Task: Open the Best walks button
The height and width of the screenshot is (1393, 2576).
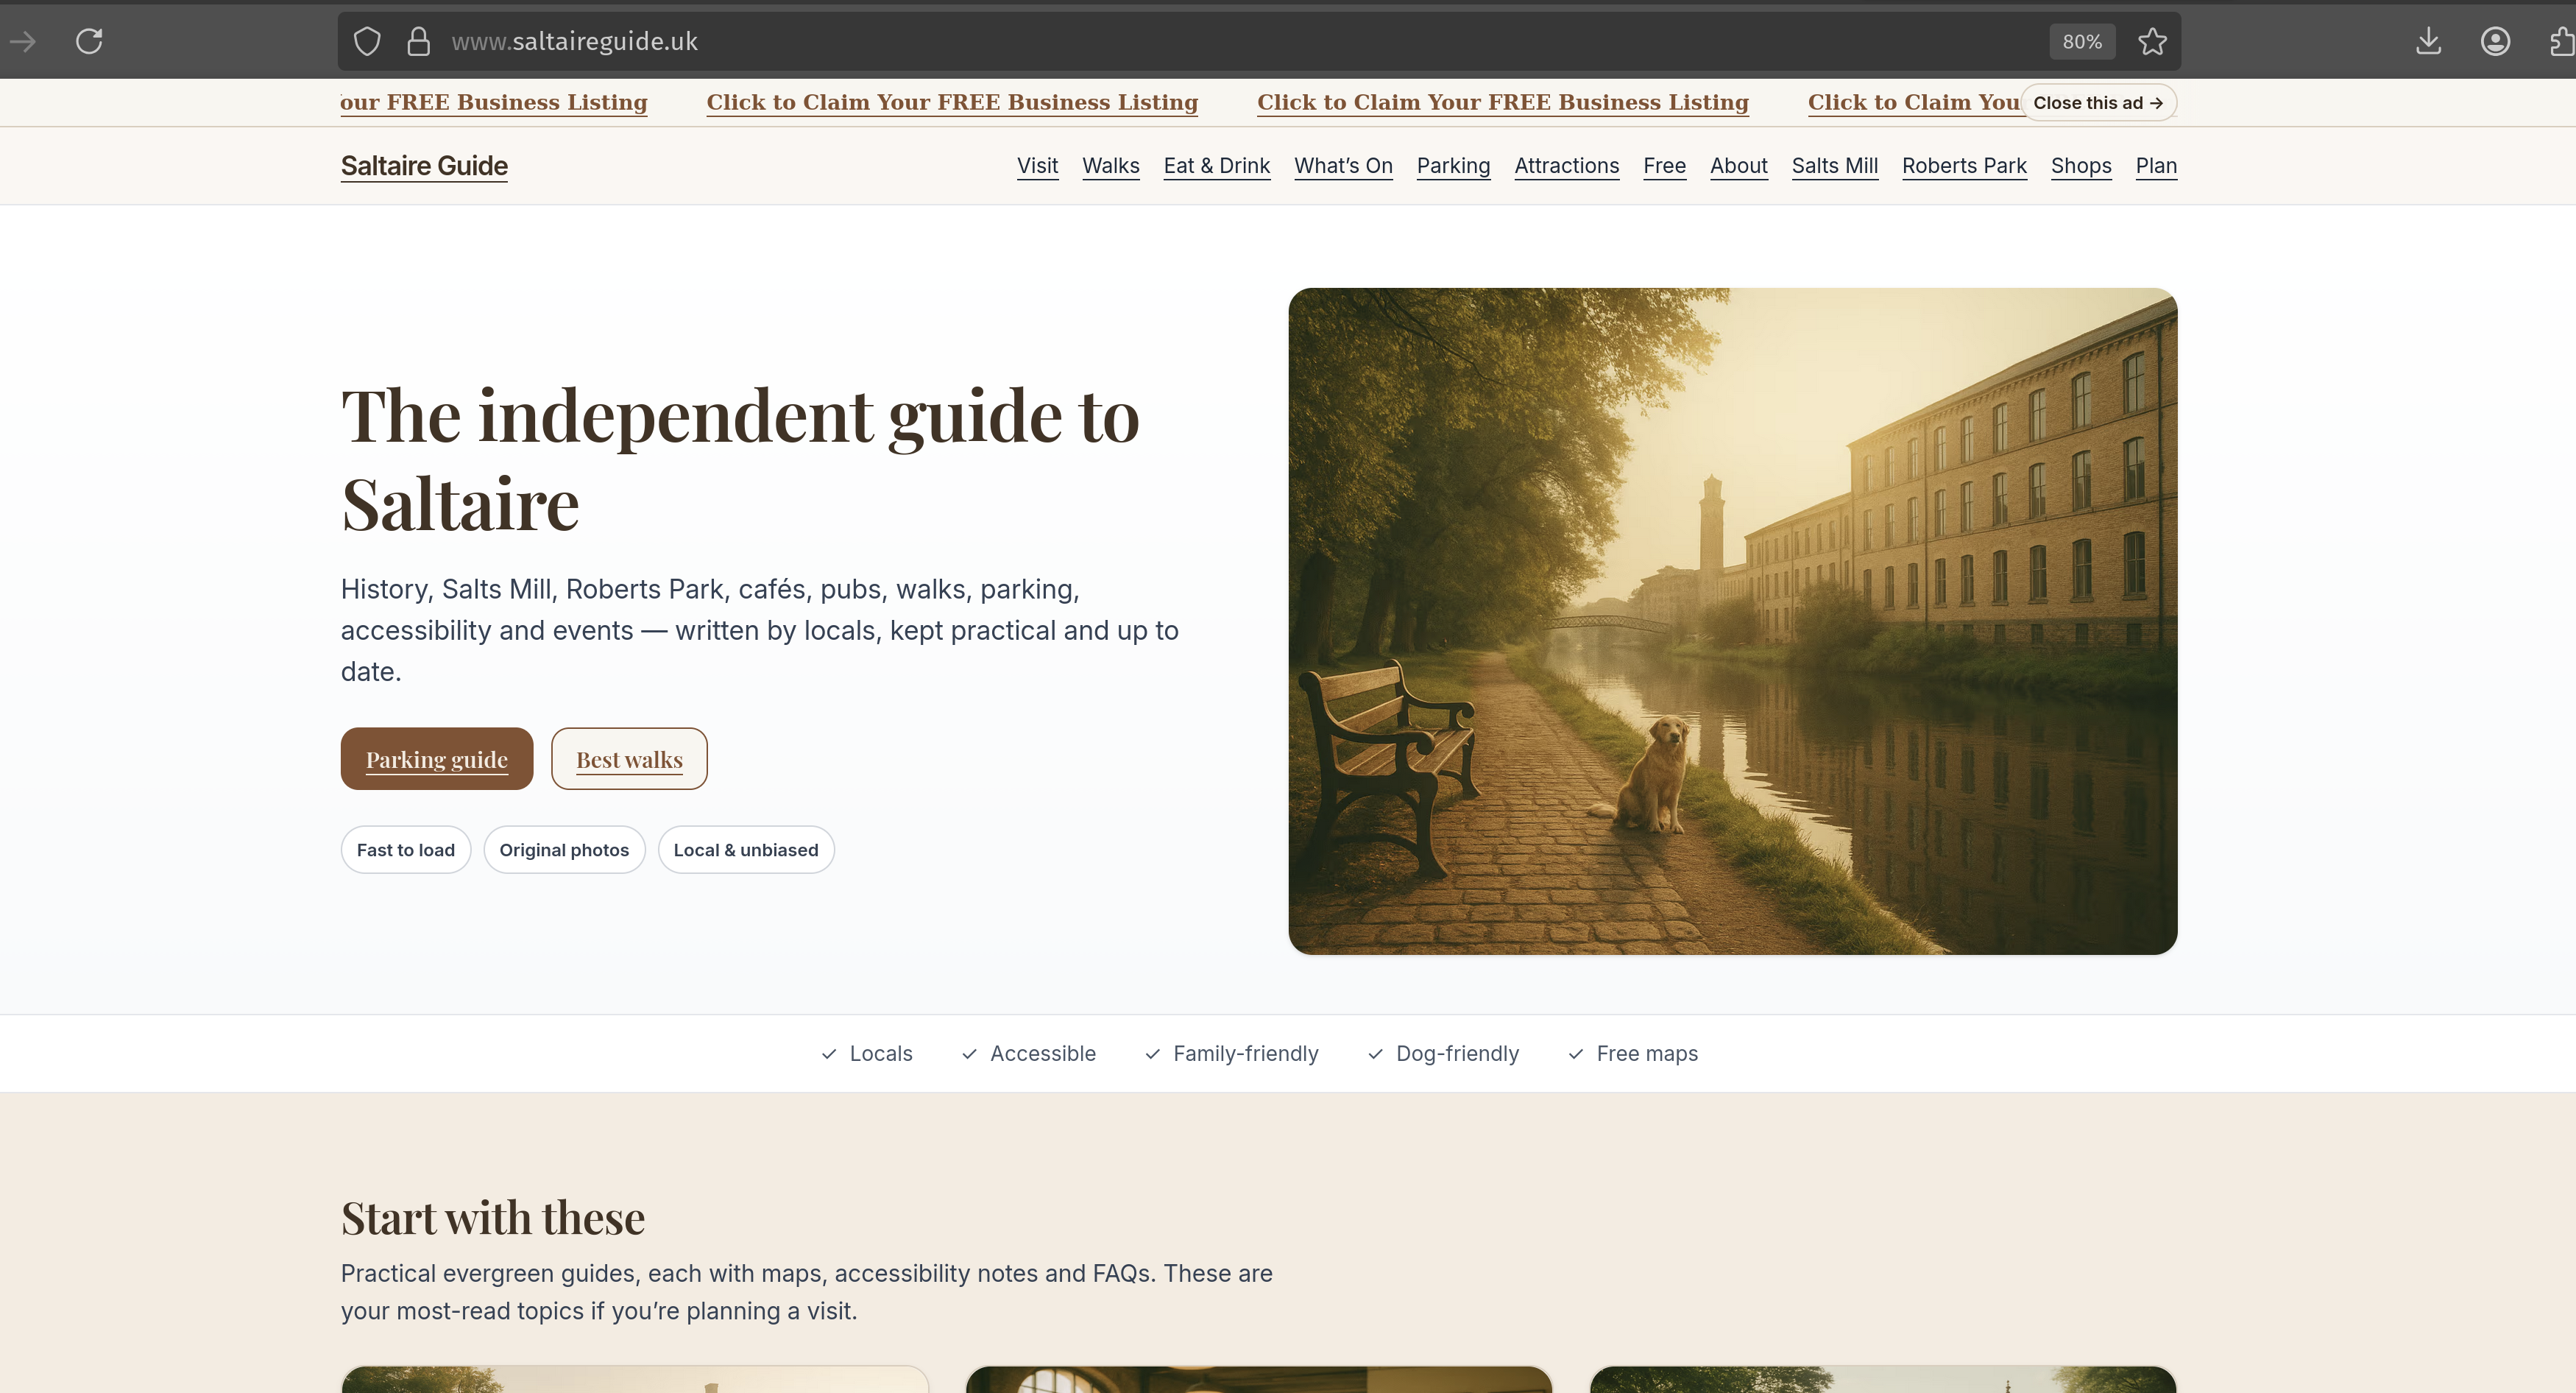Action: pyautogui.click(x=629, y=759)
